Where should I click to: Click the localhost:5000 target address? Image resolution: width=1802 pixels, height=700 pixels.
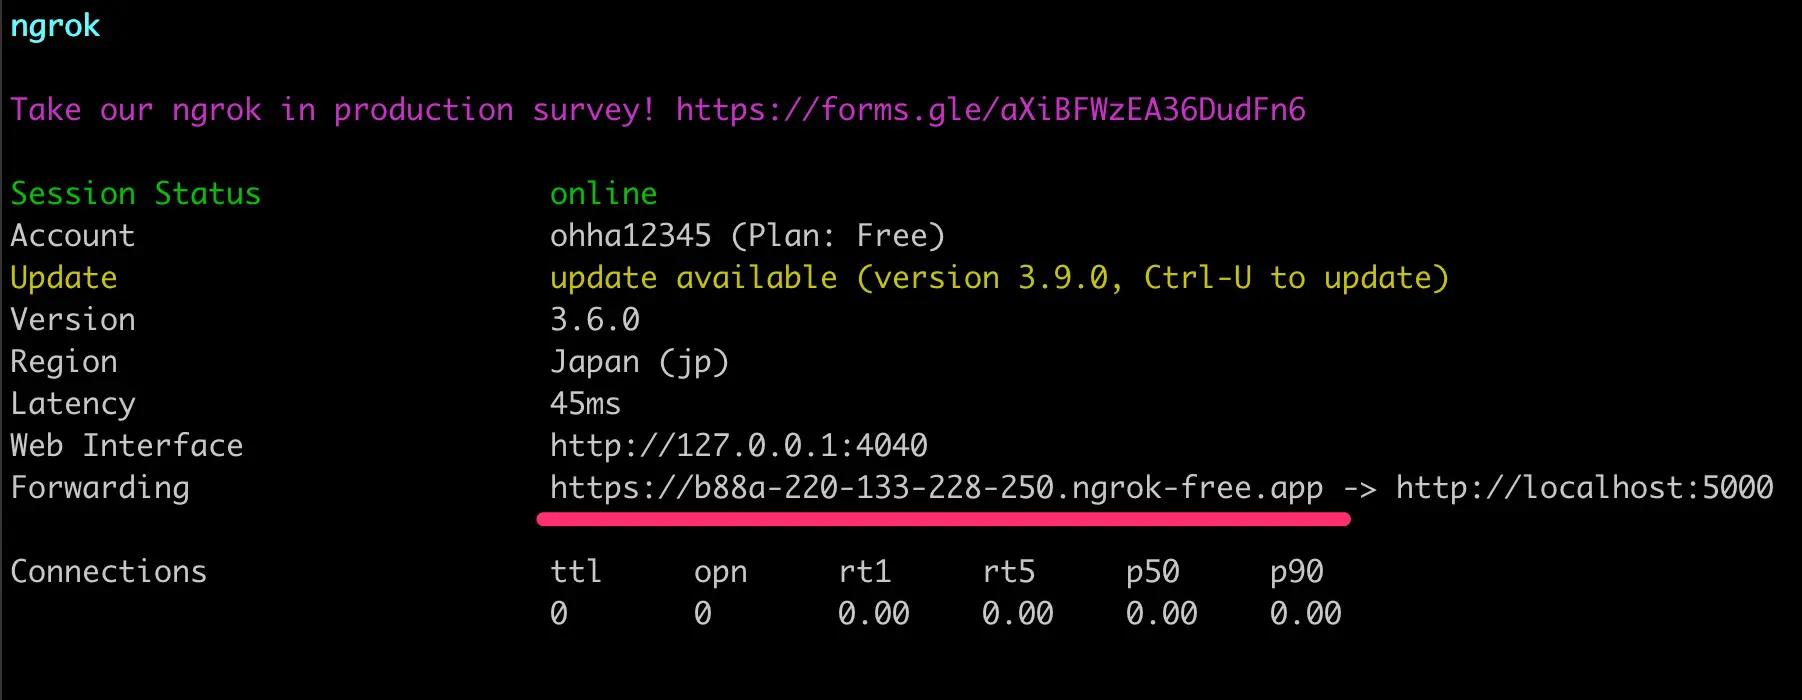coord(1584,488)
